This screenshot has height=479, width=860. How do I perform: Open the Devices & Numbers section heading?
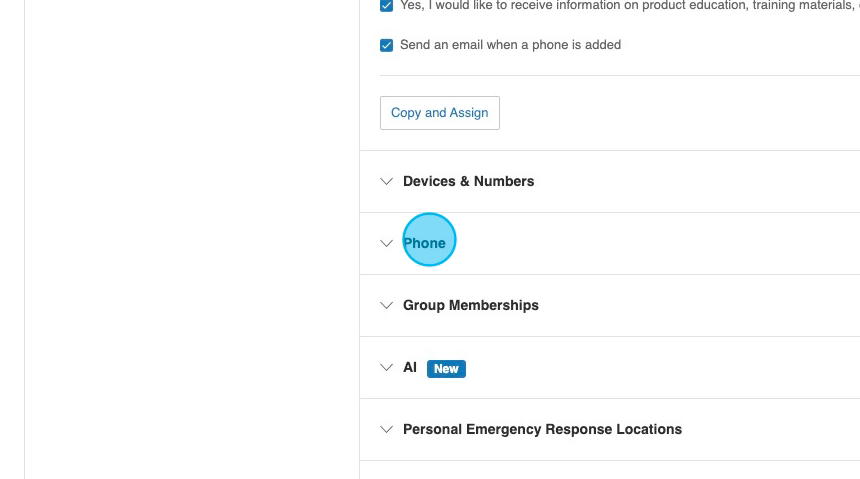tap(468, 182)
